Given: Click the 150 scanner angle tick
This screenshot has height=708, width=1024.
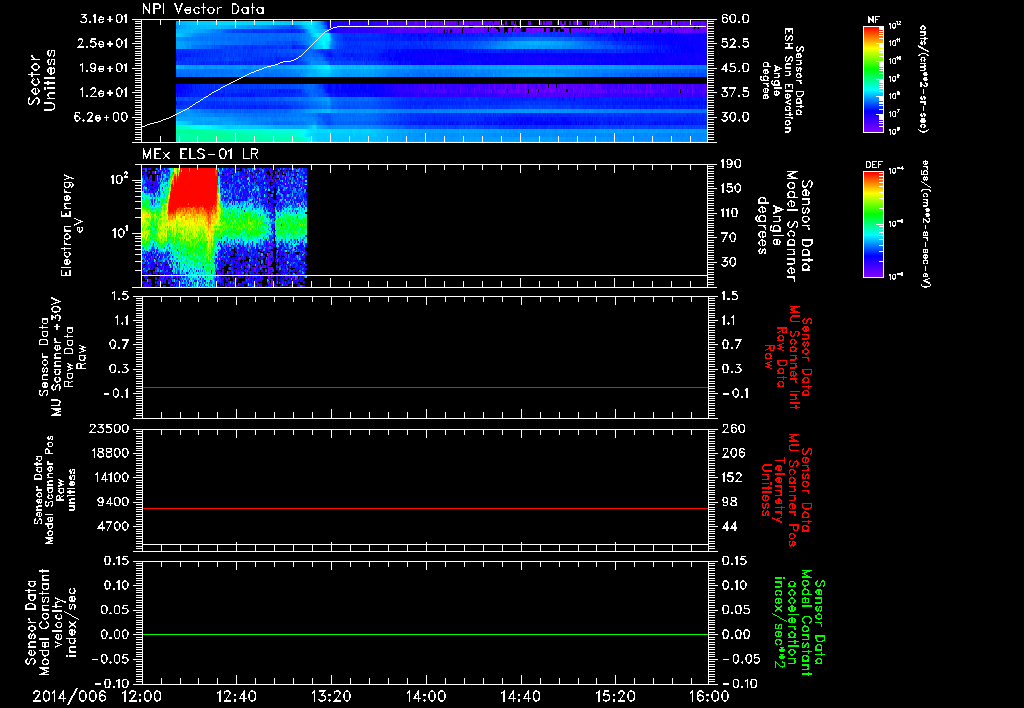Looking at the screenshot, I should tap(732, 189).
